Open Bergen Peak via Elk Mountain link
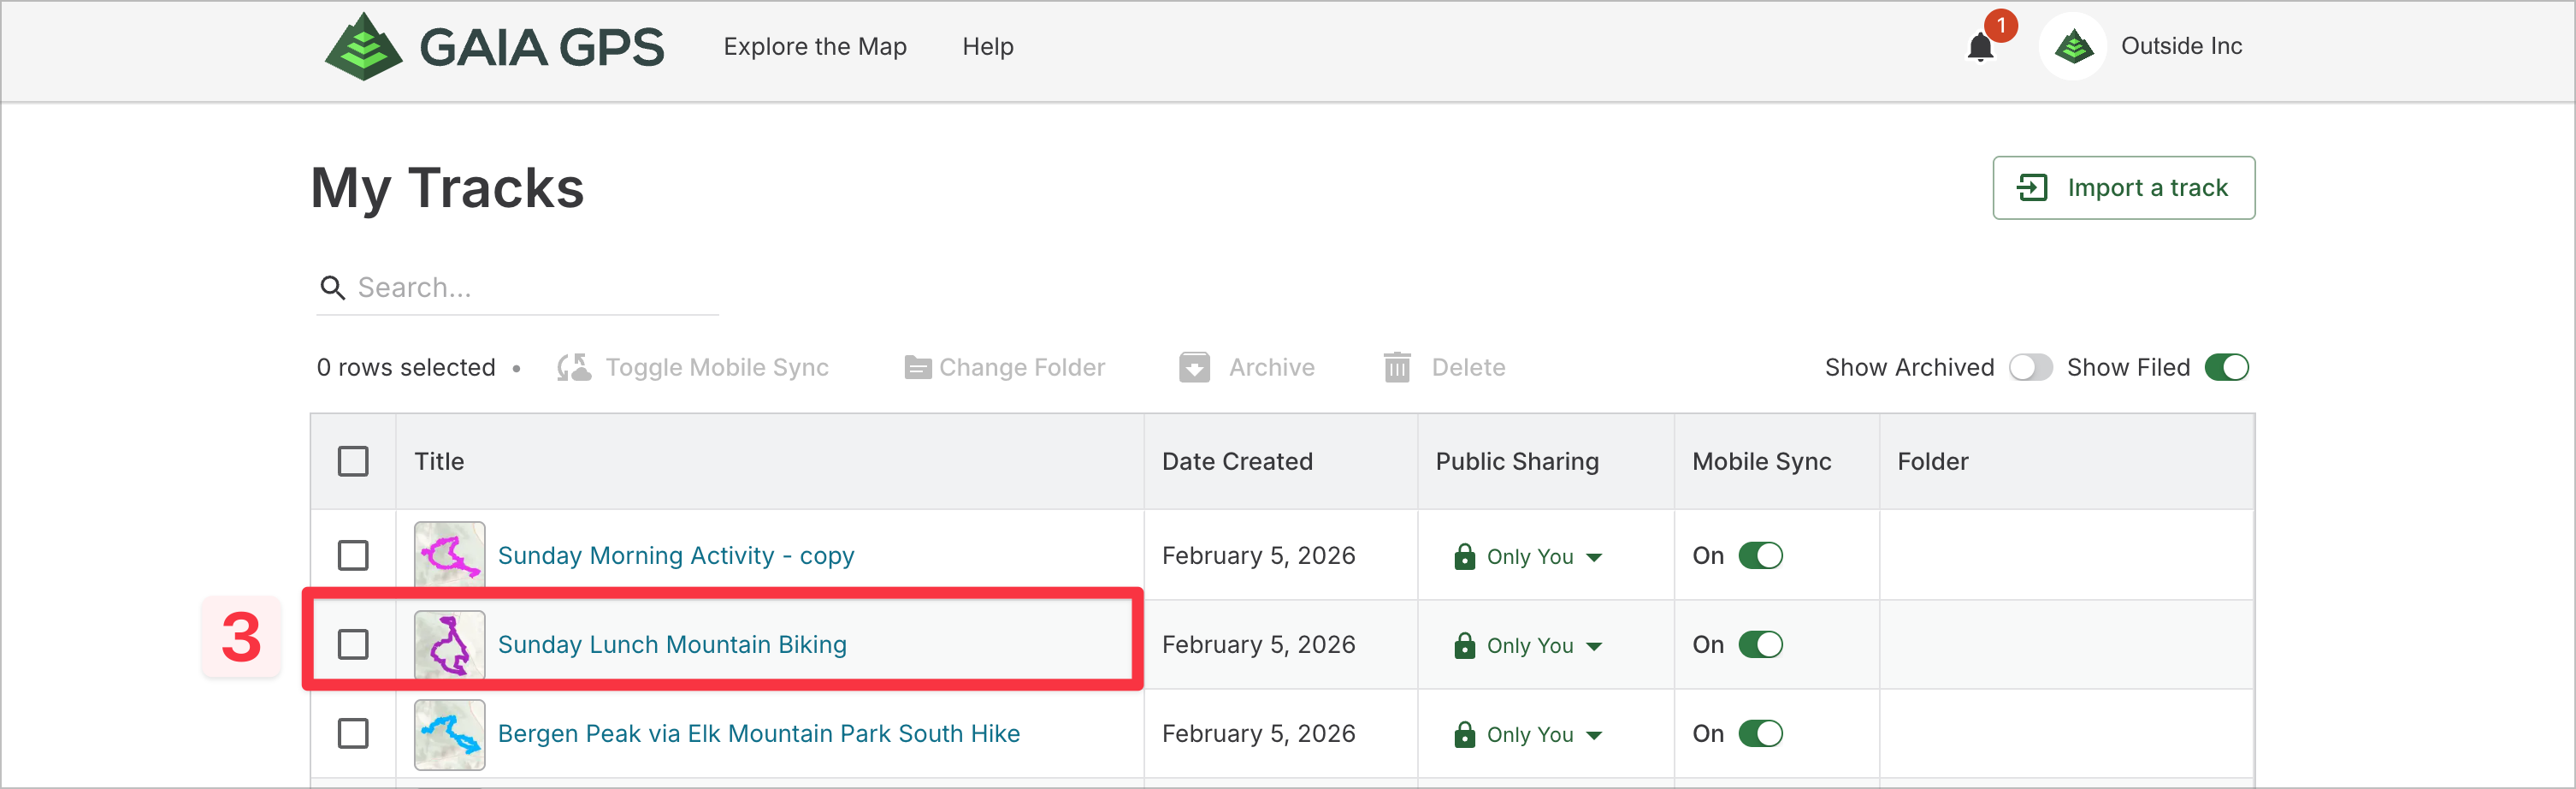Viewport: 2576px width, 789px height. click(758, 734)
